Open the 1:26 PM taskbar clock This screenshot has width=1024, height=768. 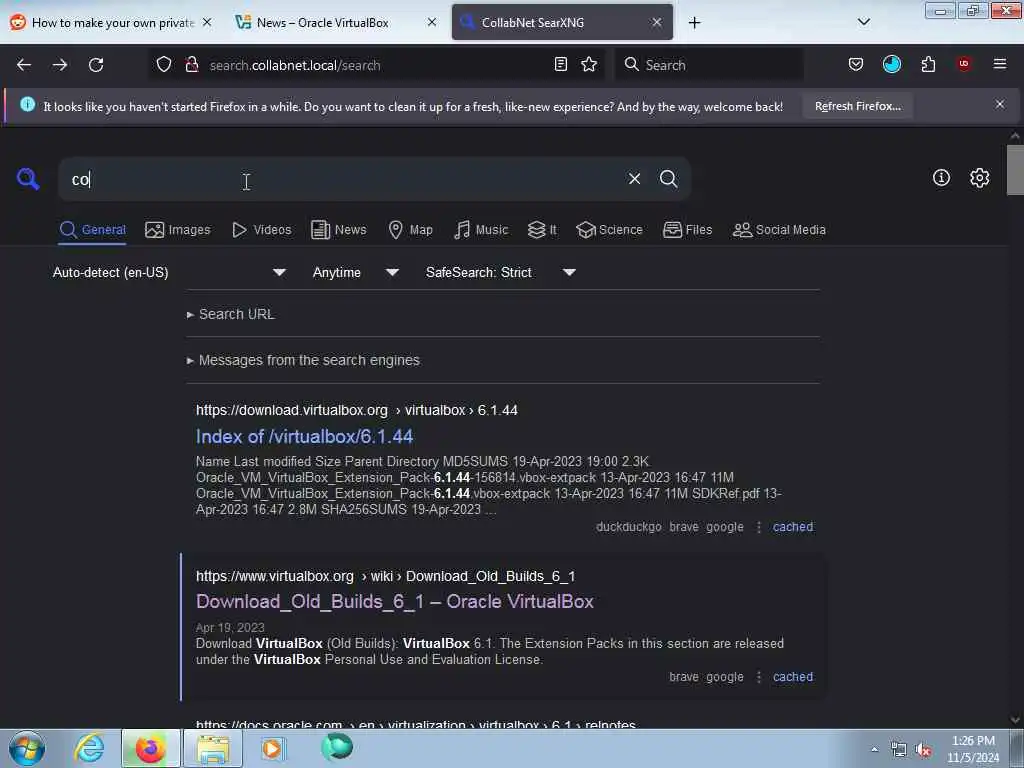tap(973, 749)
